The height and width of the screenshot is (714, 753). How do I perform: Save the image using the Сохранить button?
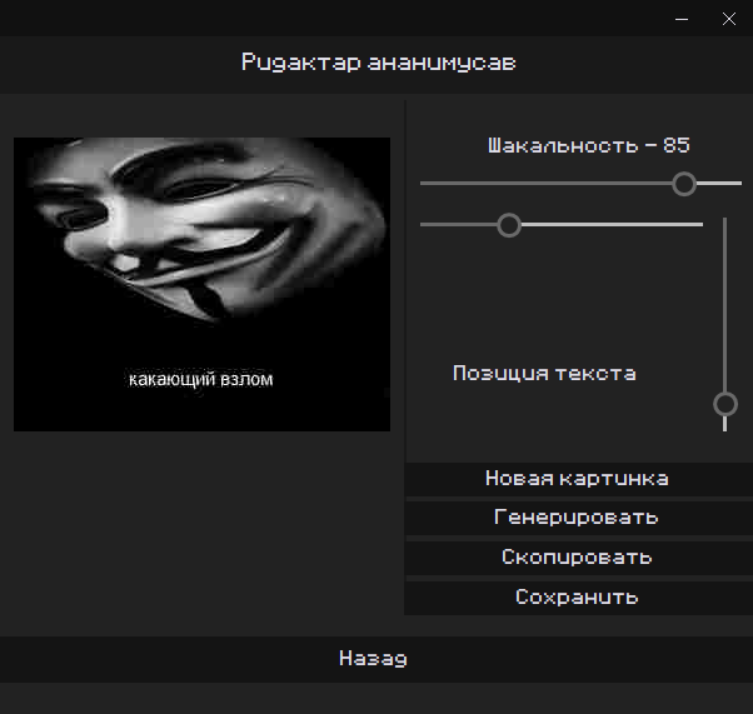[578, 598]
